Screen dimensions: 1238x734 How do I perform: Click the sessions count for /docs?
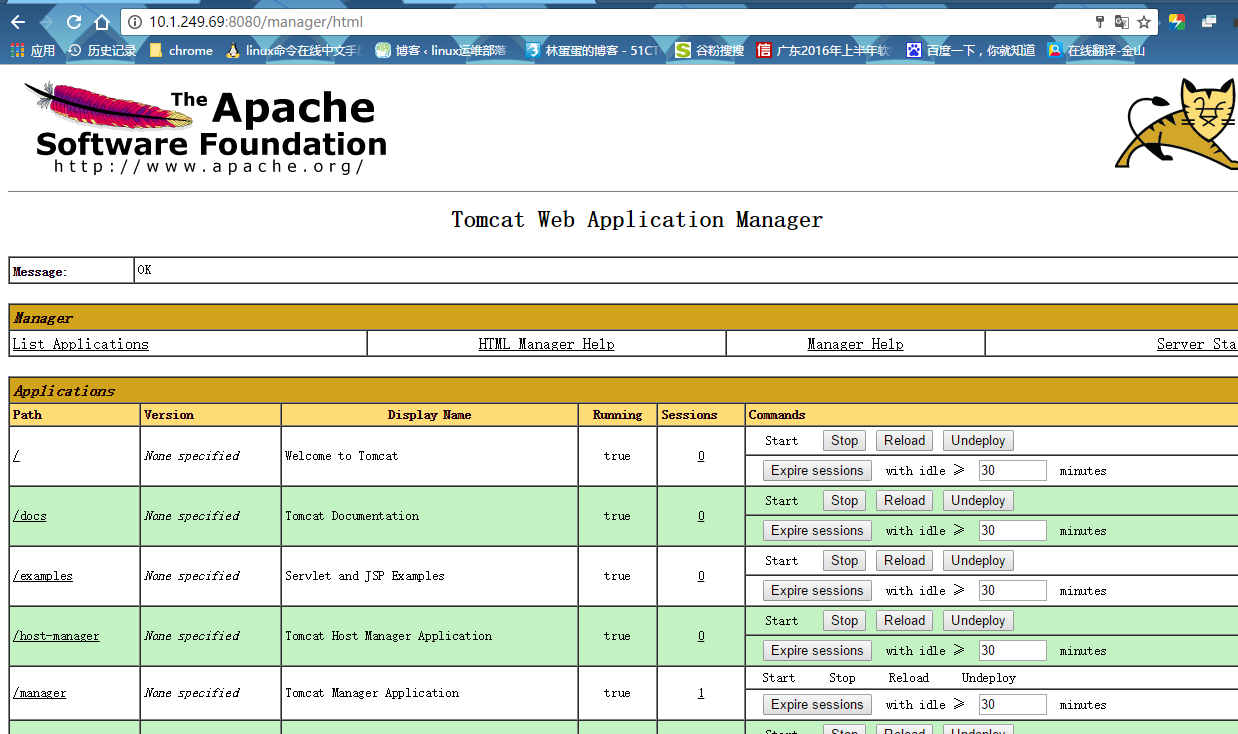pos(701,516)
